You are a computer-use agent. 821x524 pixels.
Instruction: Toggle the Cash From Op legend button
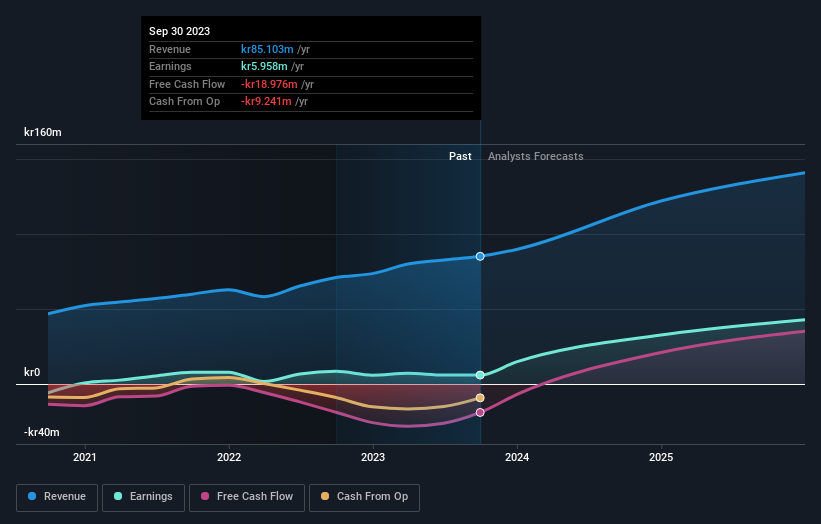click(364, 497)
